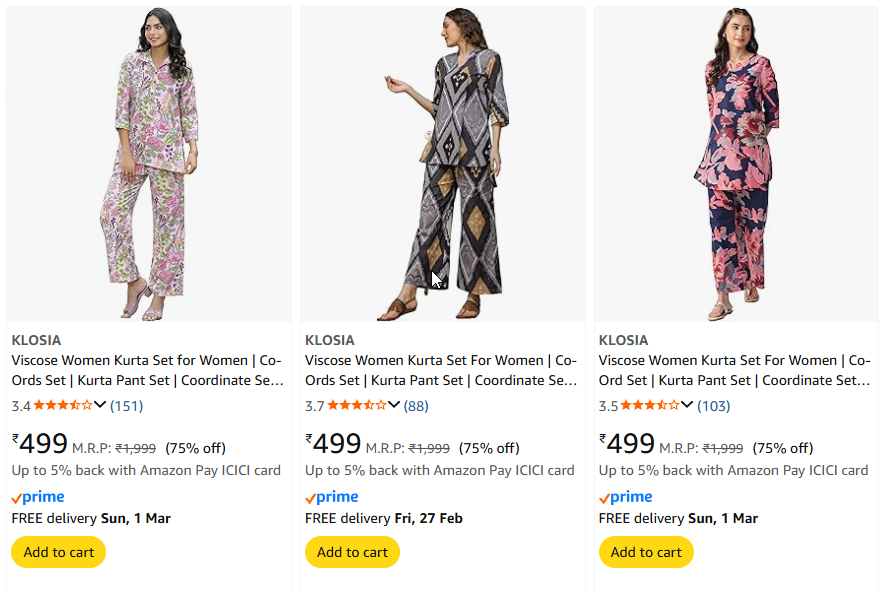Click the star rating icons of third product
The image size is (880, 591).
tap(650, 405)
